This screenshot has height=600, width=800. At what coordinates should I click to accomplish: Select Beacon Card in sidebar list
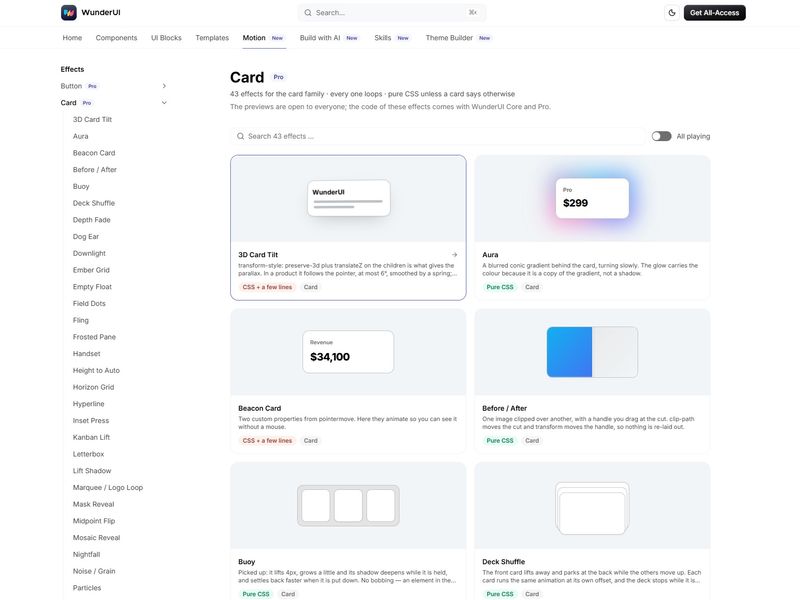pyautogui.click(x=94, y=153)
